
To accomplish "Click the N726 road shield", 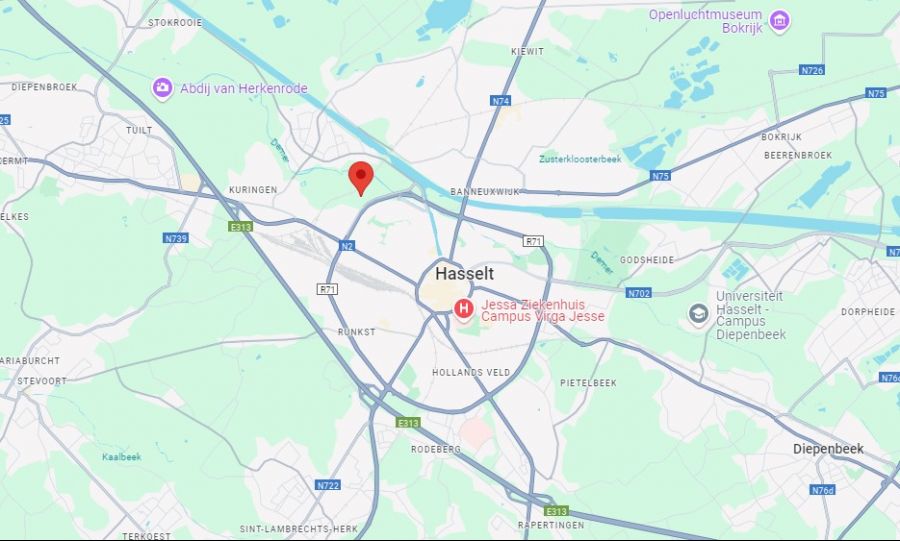I will tap(812, 70).
